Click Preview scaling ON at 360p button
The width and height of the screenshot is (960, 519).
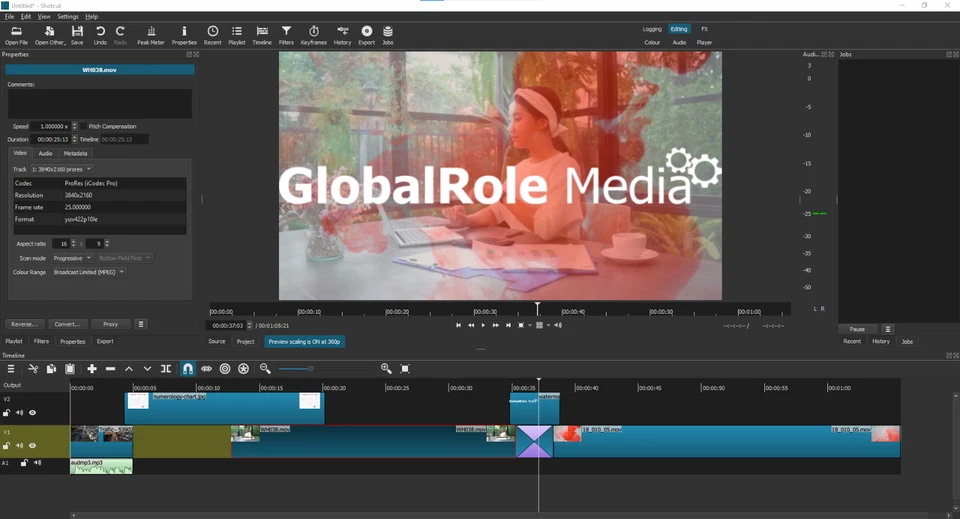click(304, 342)
